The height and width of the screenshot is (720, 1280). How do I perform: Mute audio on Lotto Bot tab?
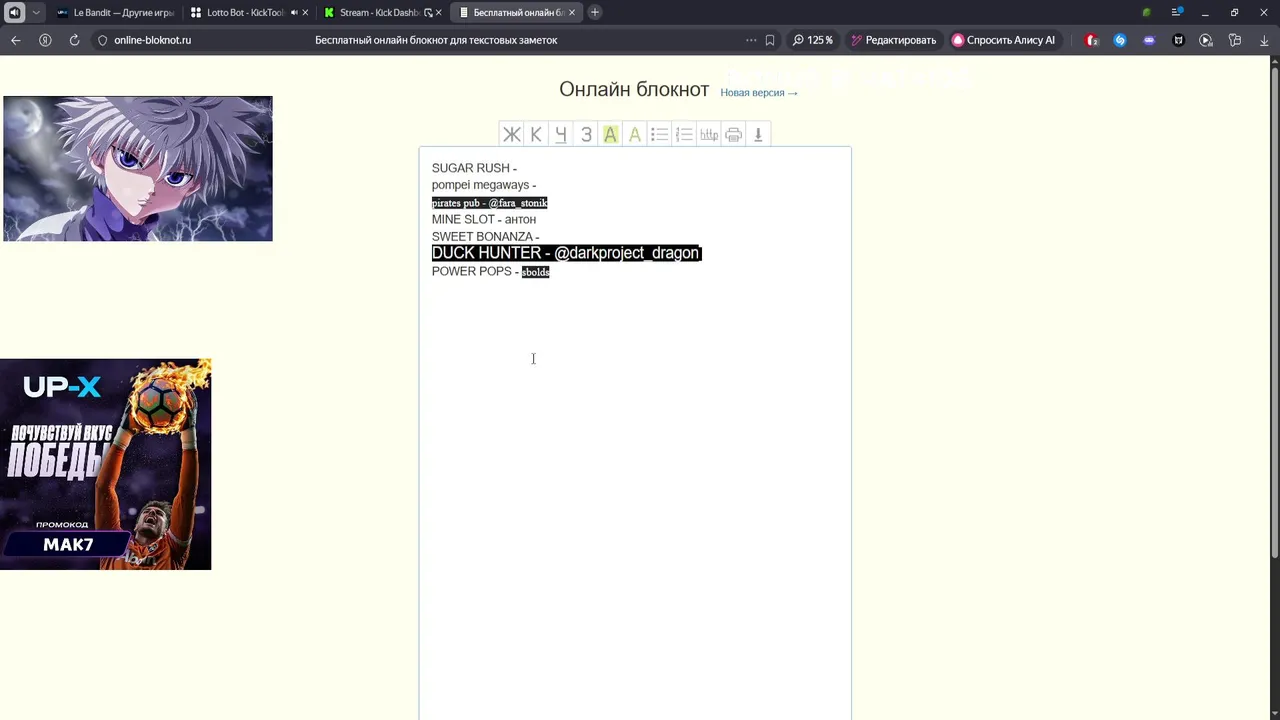[294, 13]
